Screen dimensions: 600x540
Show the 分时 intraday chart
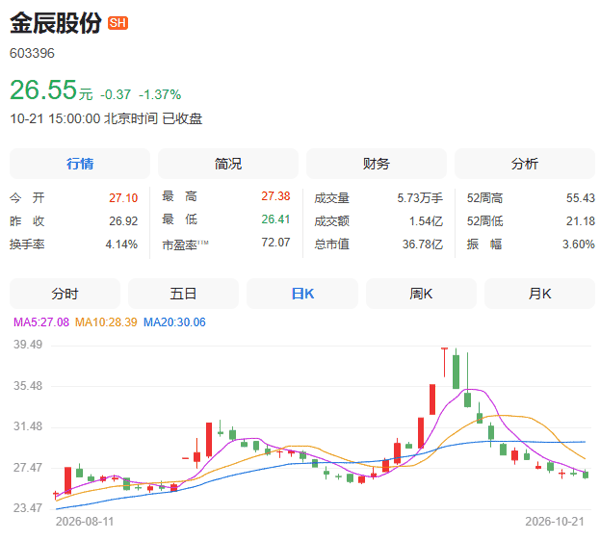pos(65,294)
